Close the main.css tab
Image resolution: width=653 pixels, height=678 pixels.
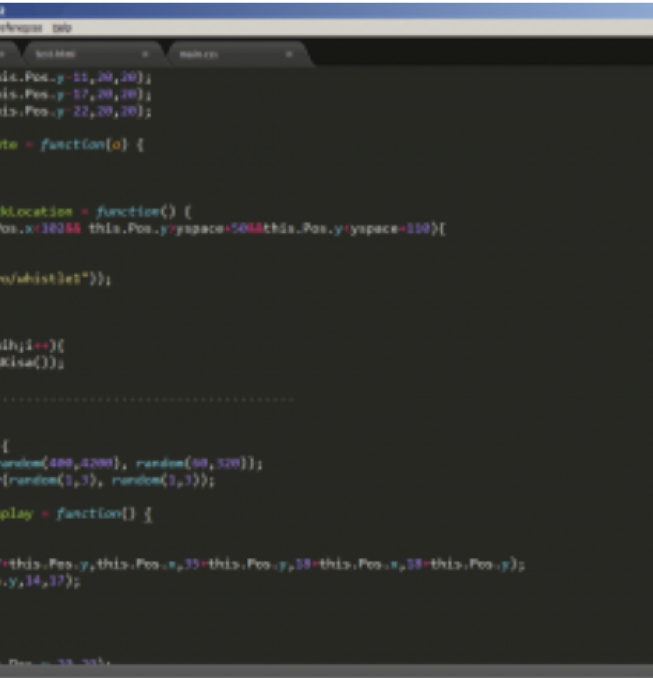point(289,53)
